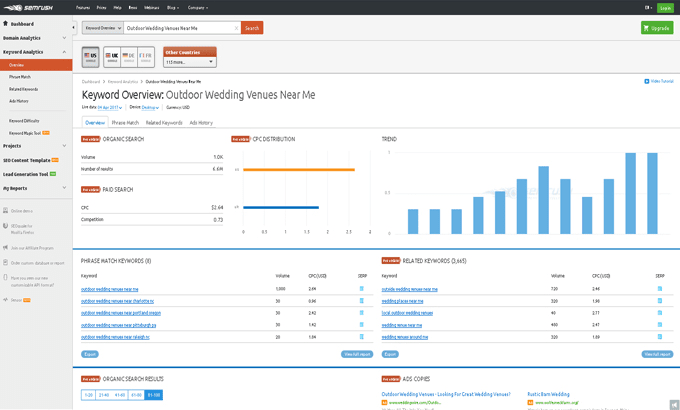The height and width of the screenshot is (410, 680).
Task: View SERP snapshot for outdoor wedding venues near charlotte nc
Action: (x=361, y=300)
